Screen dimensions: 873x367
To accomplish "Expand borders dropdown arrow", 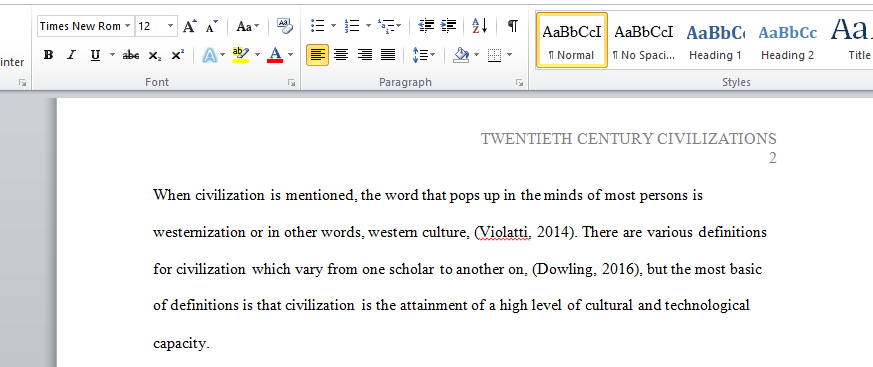I will (x=509, y=55).
